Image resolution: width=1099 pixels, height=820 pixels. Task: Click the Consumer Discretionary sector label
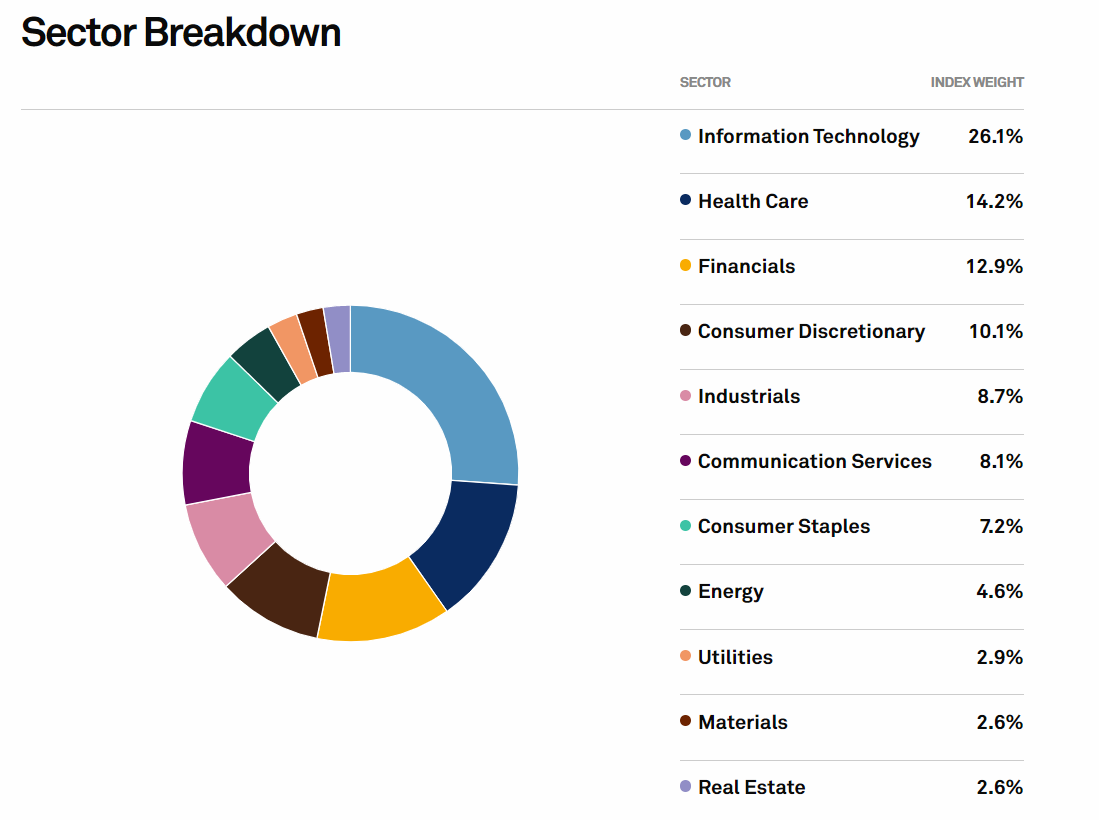pos(811,331)
